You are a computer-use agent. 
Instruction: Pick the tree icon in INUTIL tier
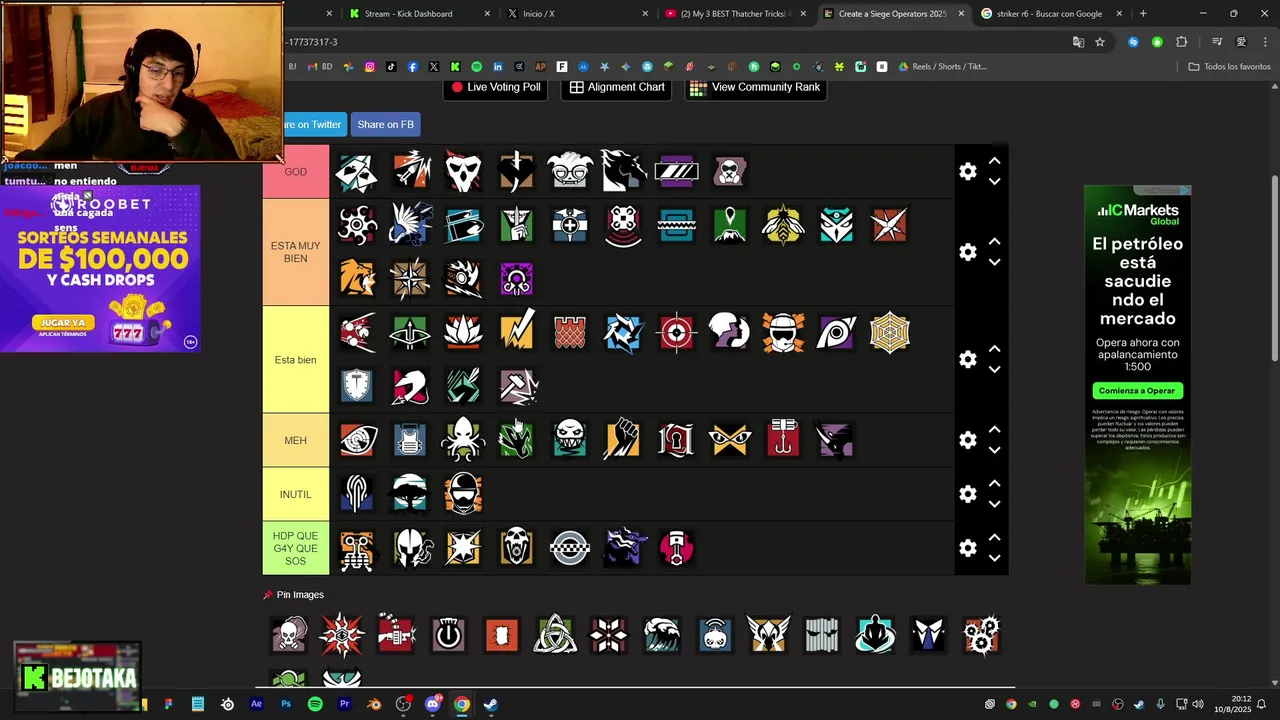[410, 494]
